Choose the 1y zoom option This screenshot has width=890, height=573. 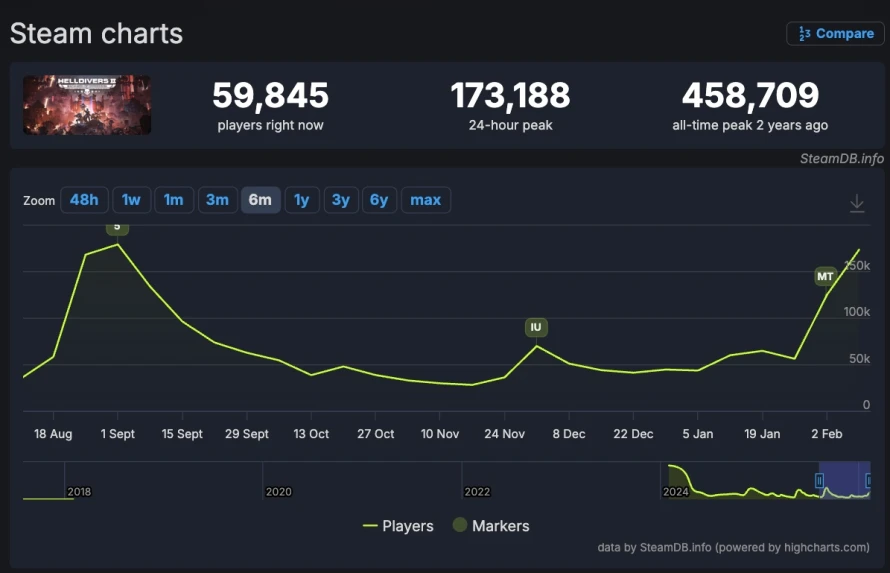(301, 200)
